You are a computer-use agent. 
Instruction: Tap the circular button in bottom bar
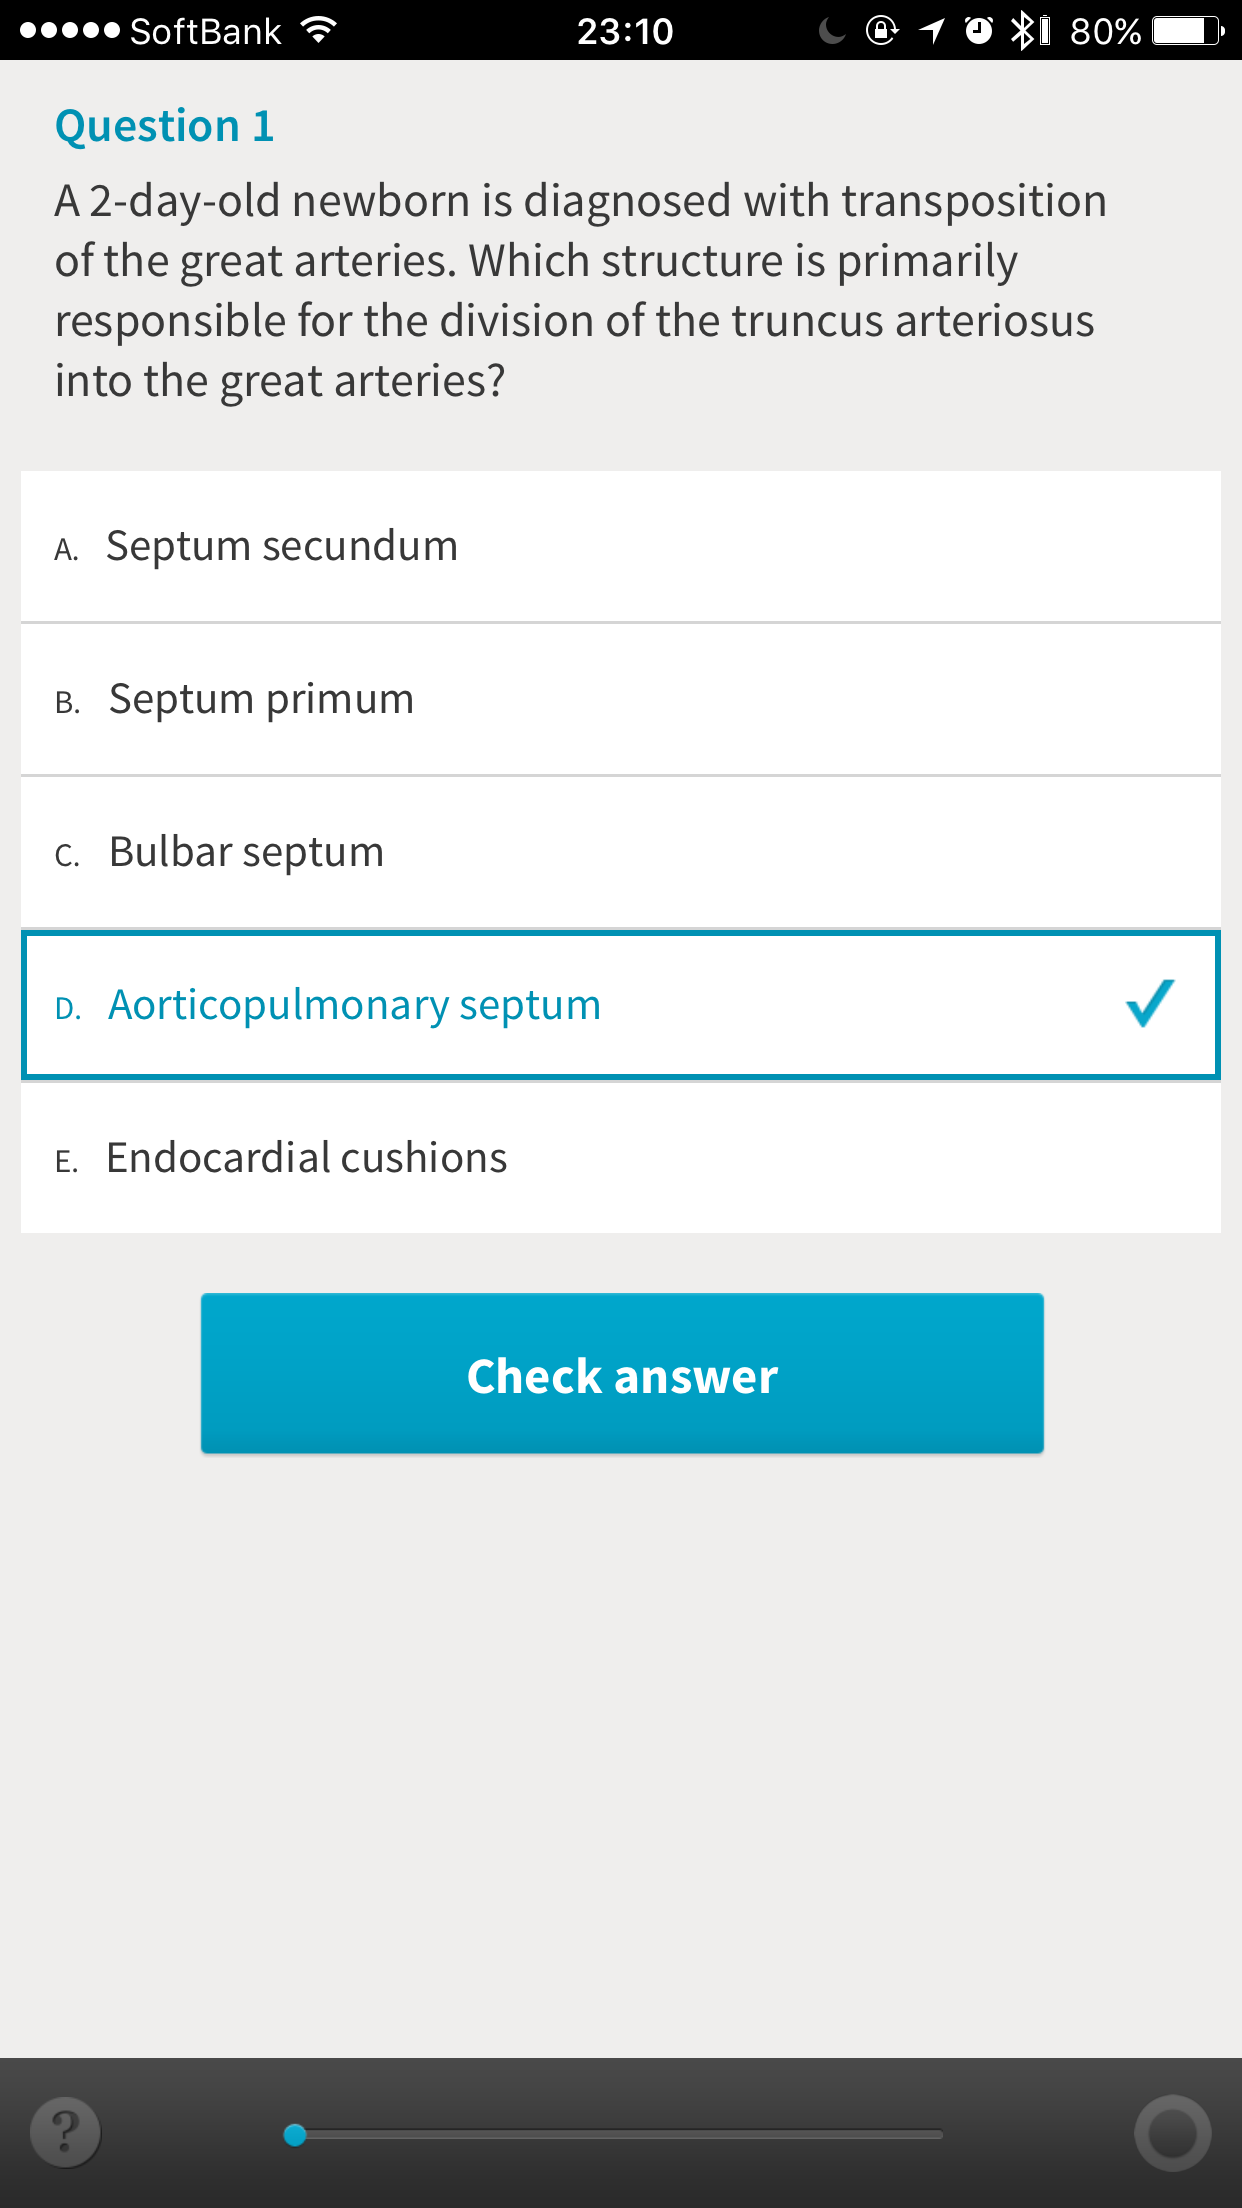1172,2133
